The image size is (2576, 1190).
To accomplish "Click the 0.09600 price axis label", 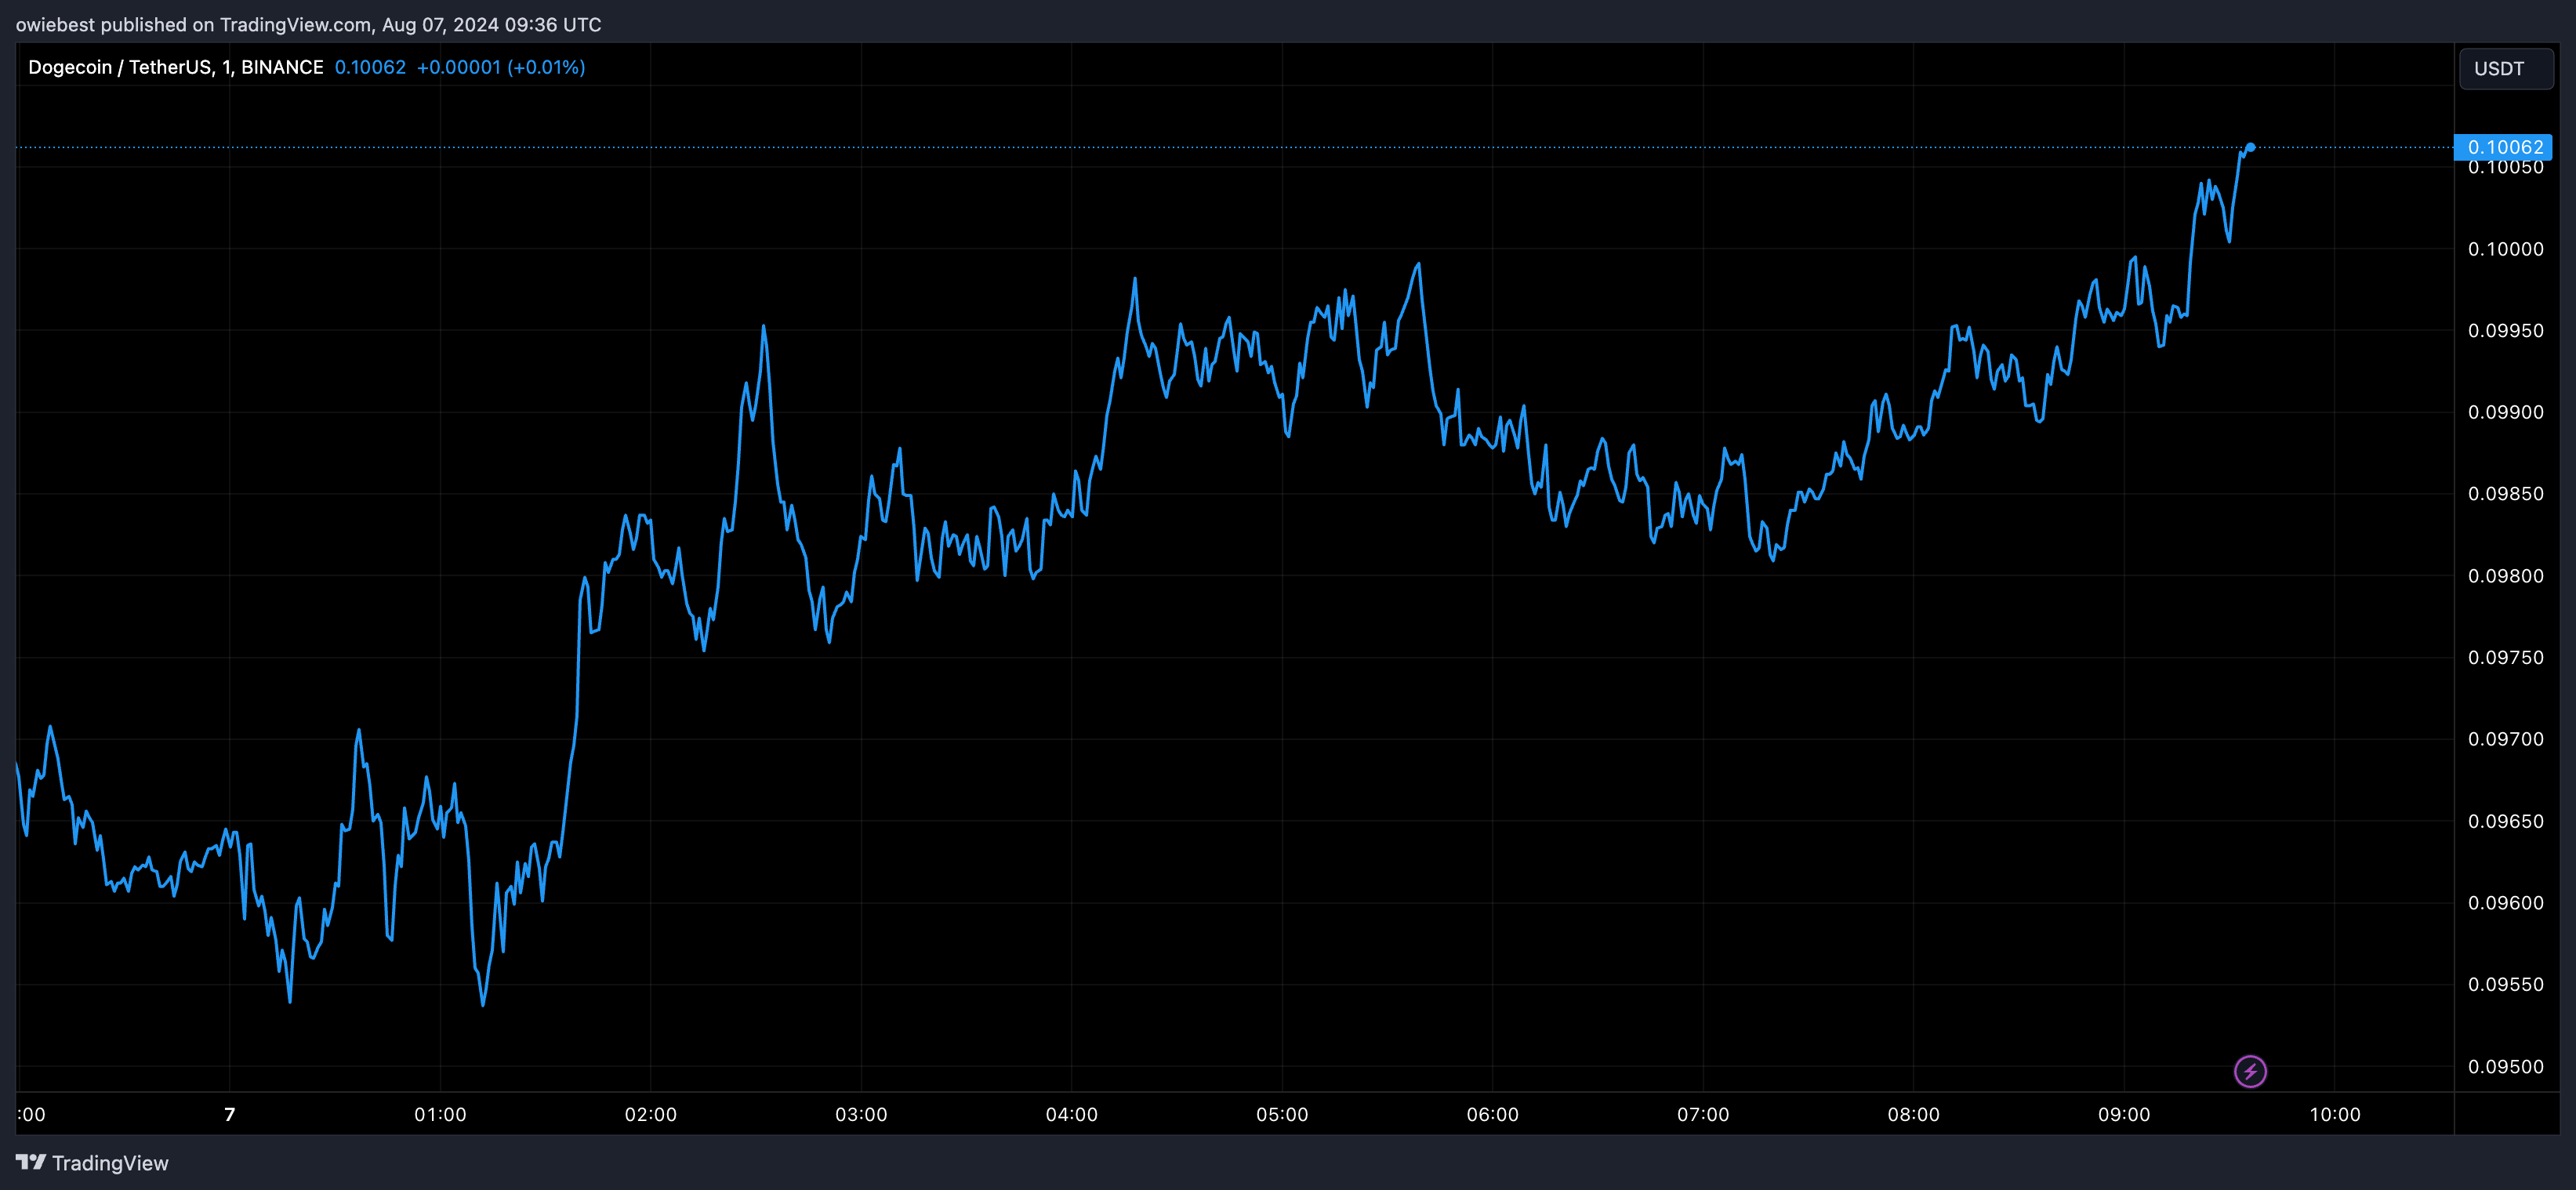I will (2505, 903).
